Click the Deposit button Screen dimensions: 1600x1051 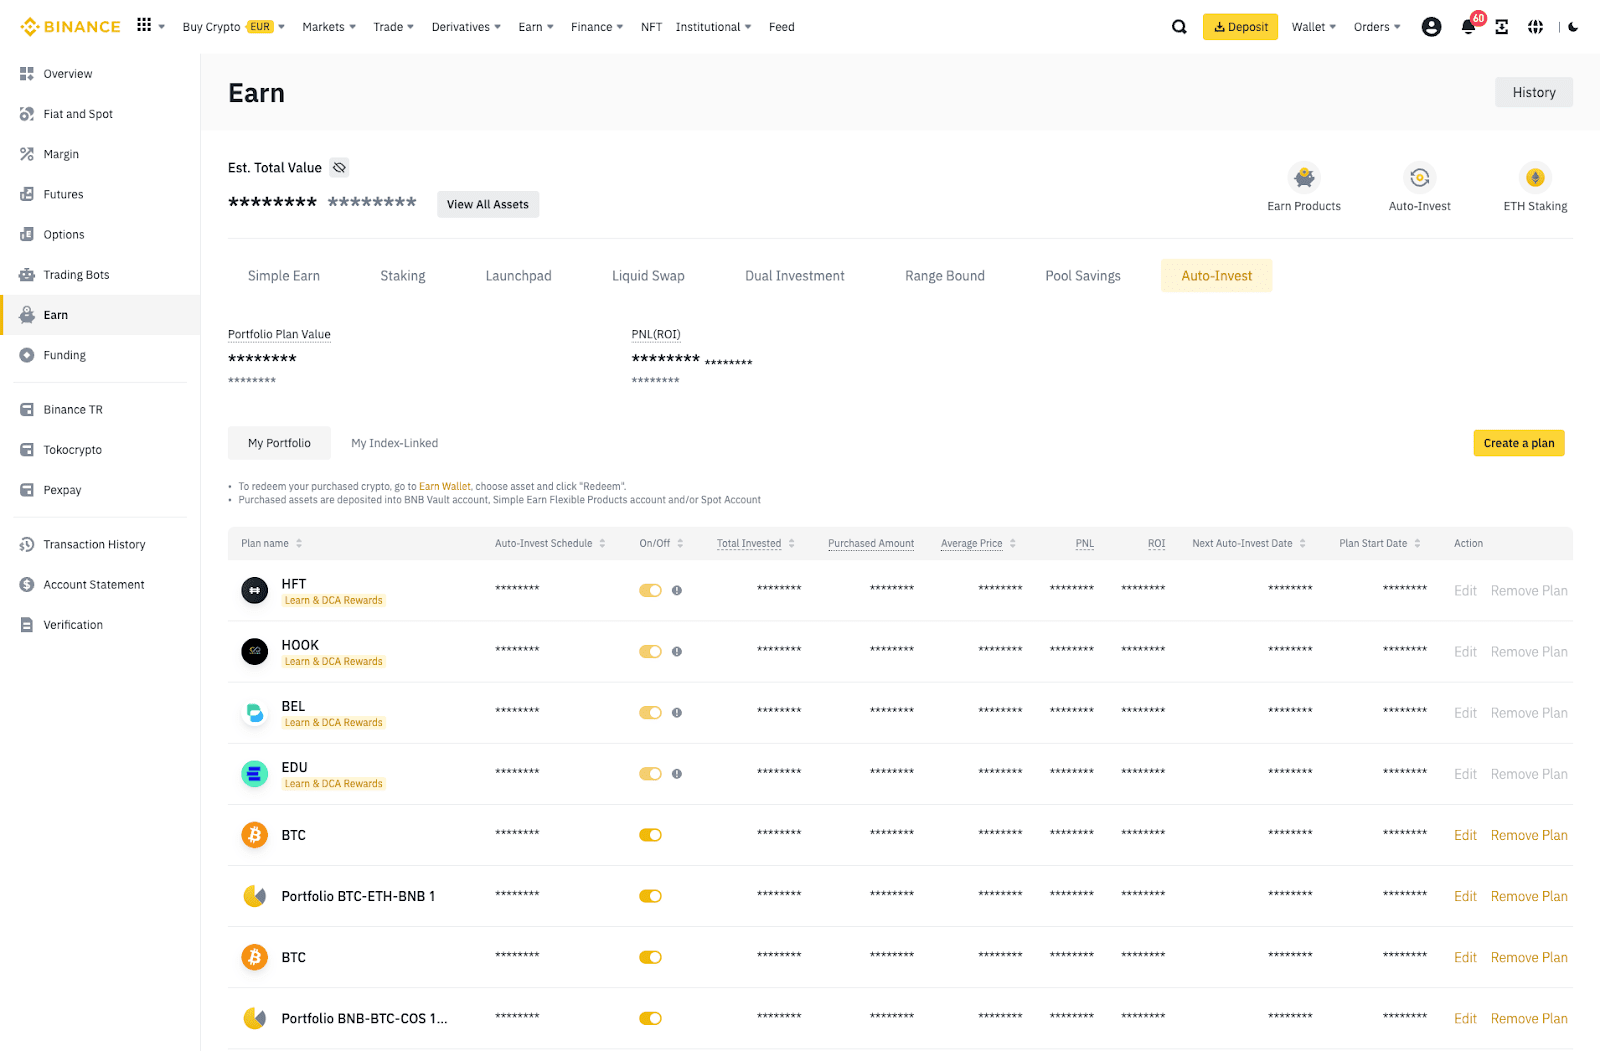click(1240, 27)
